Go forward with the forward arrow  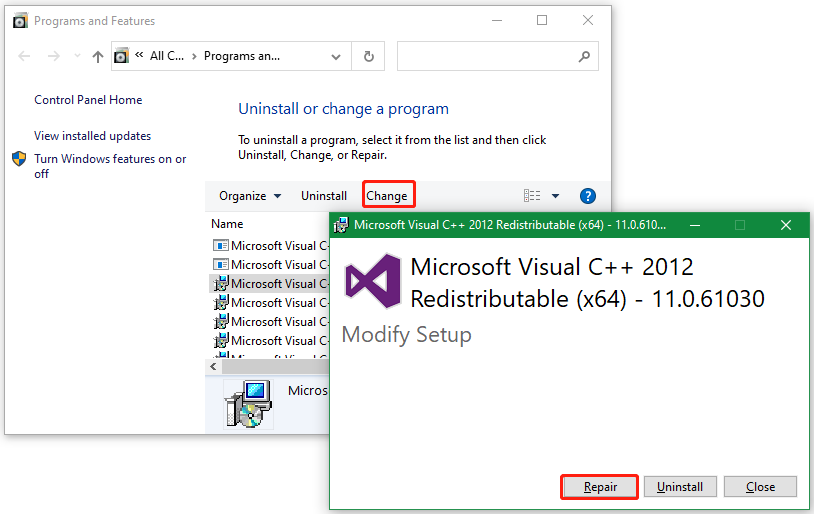coord(53,56)
